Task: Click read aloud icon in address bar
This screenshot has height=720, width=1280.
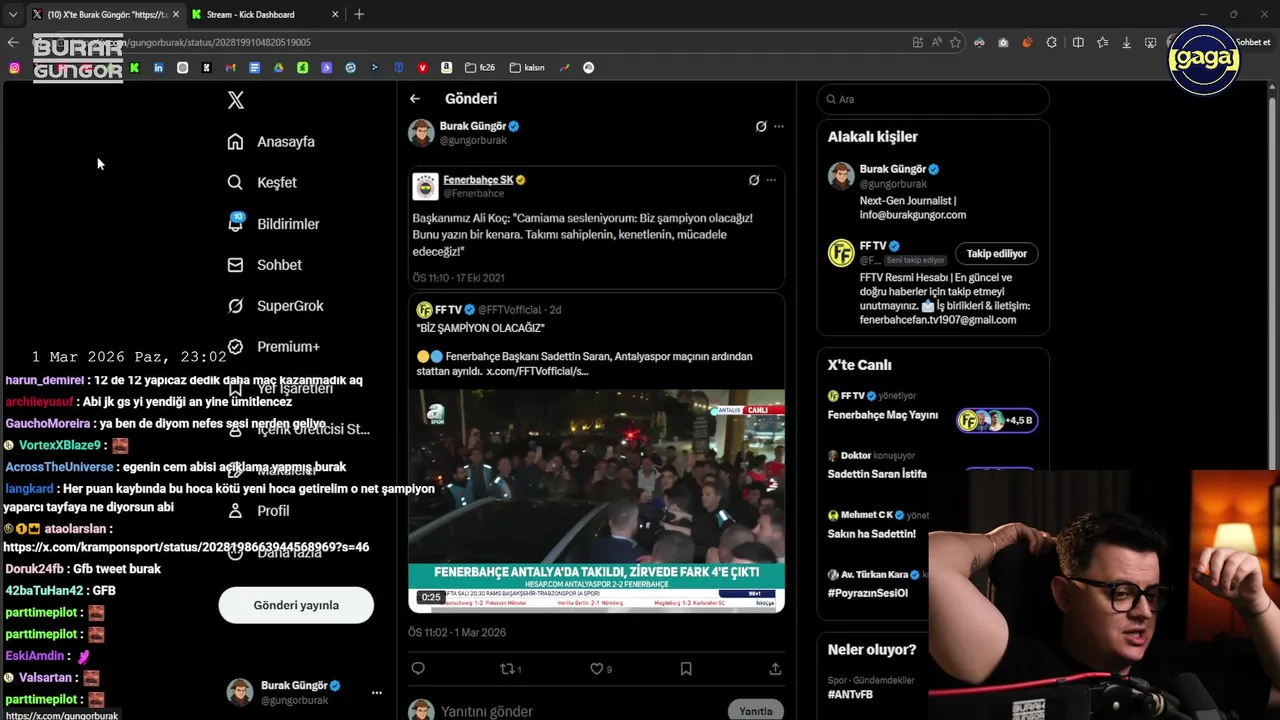Action: pos(937,42)
